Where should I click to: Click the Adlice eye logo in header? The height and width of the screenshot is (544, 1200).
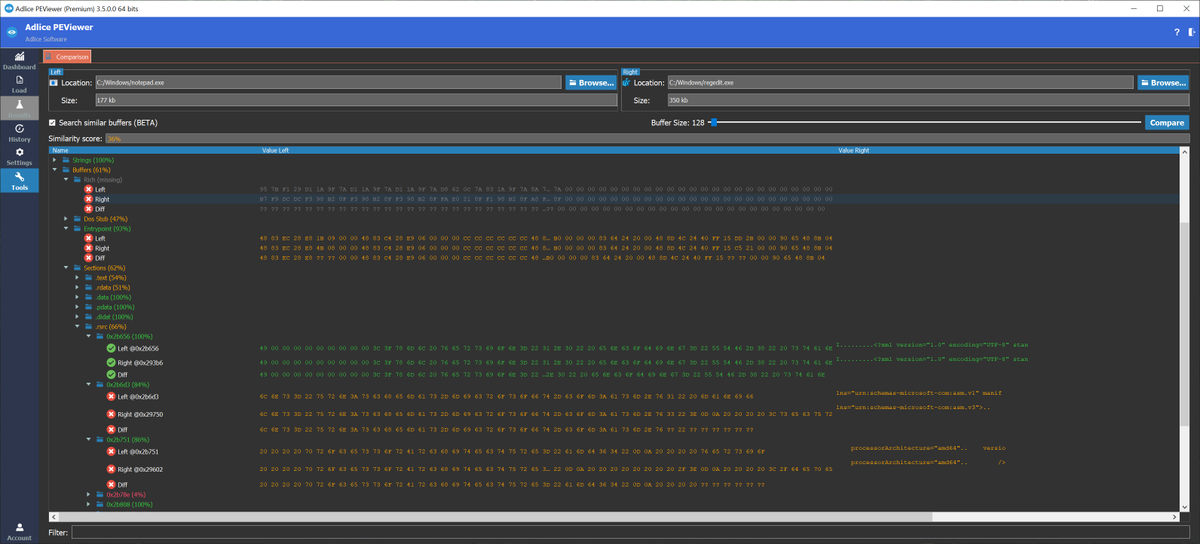tap(11, 31)
